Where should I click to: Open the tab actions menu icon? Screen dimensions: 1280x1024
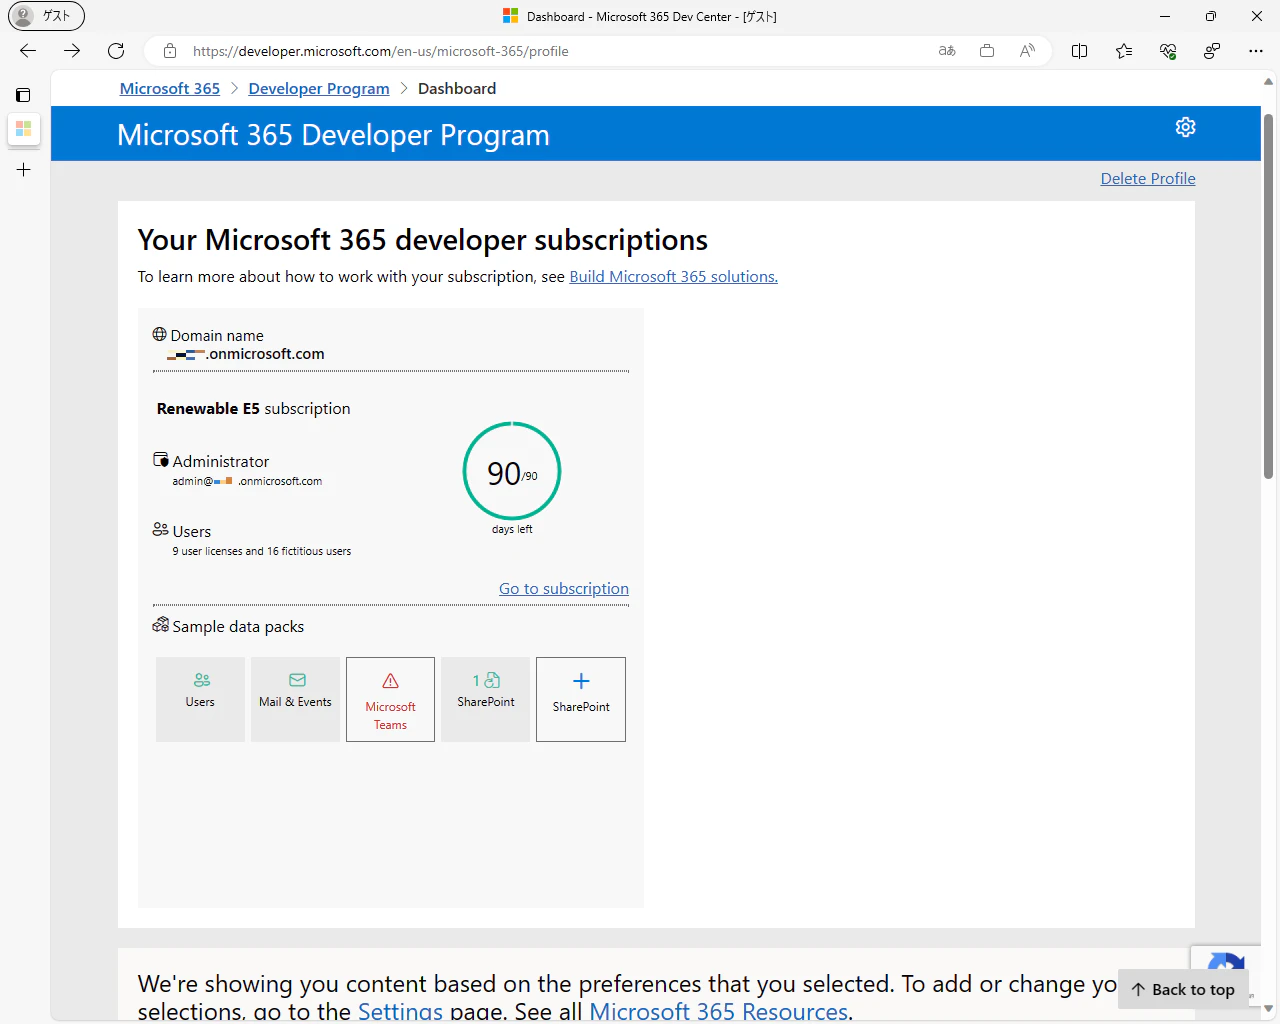[x=23, y=95]
